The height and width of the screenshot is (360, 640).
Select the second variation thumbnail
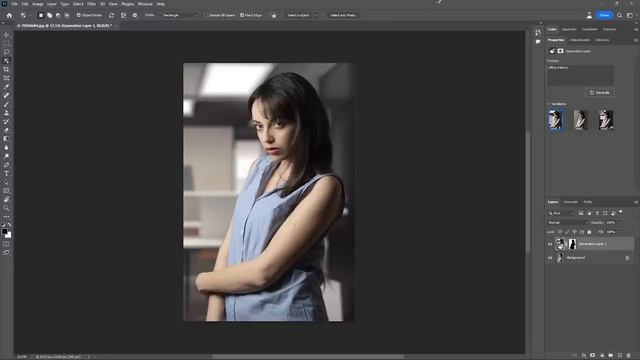pos(581,120)
